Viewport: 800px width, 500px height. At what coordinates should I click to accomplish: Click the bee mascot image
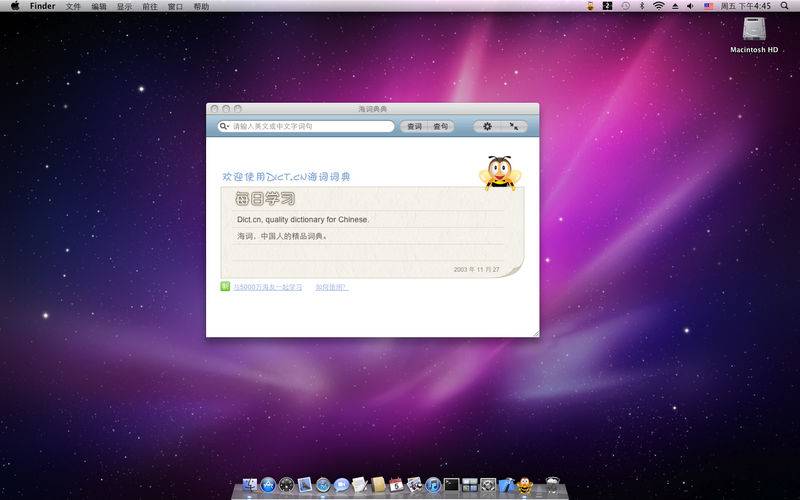click(x=499, y=172)
